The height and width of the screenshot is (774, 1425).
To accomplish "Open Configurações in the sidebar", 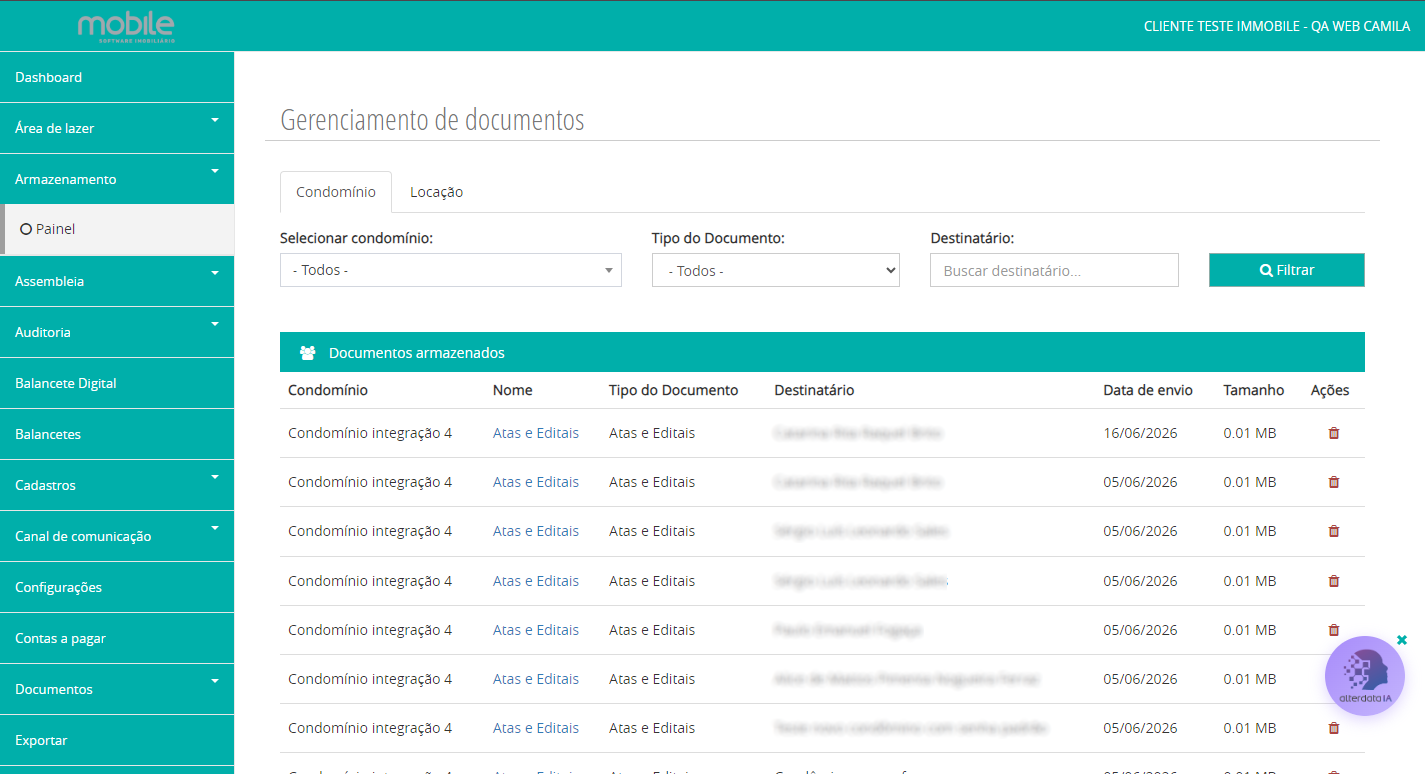I will [117, 587].
